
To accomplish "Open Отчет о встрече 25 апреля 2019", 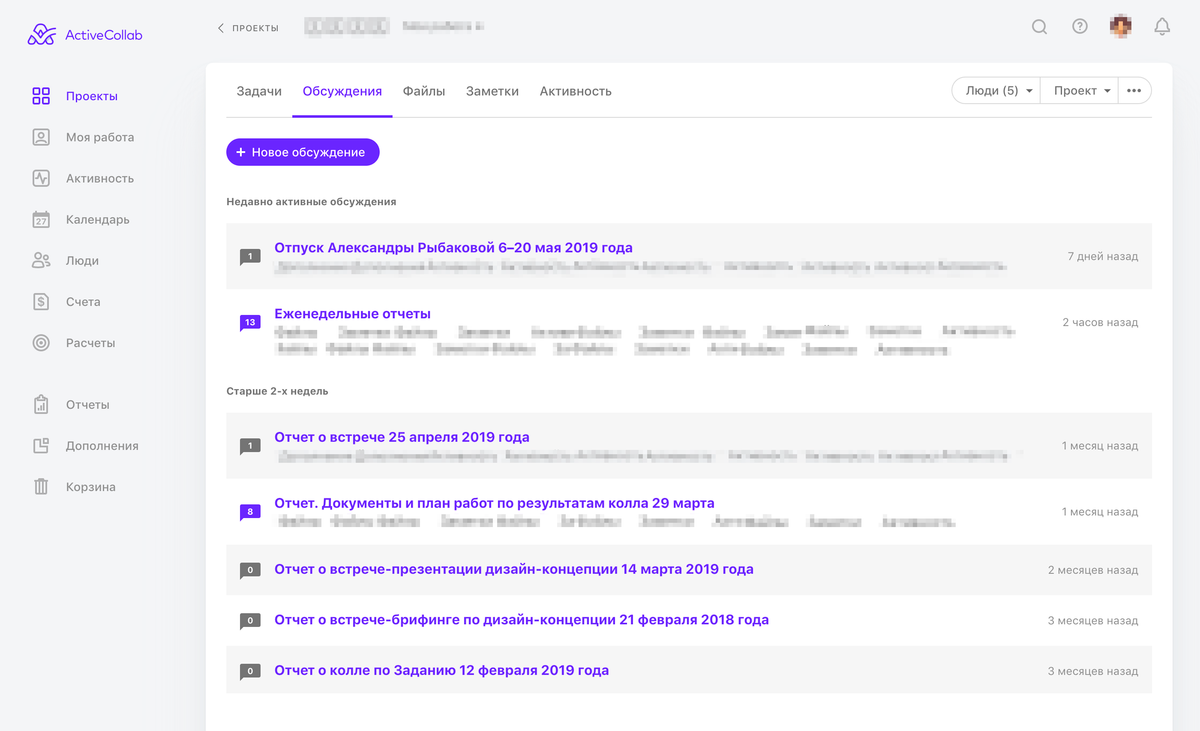I will 402,437.
